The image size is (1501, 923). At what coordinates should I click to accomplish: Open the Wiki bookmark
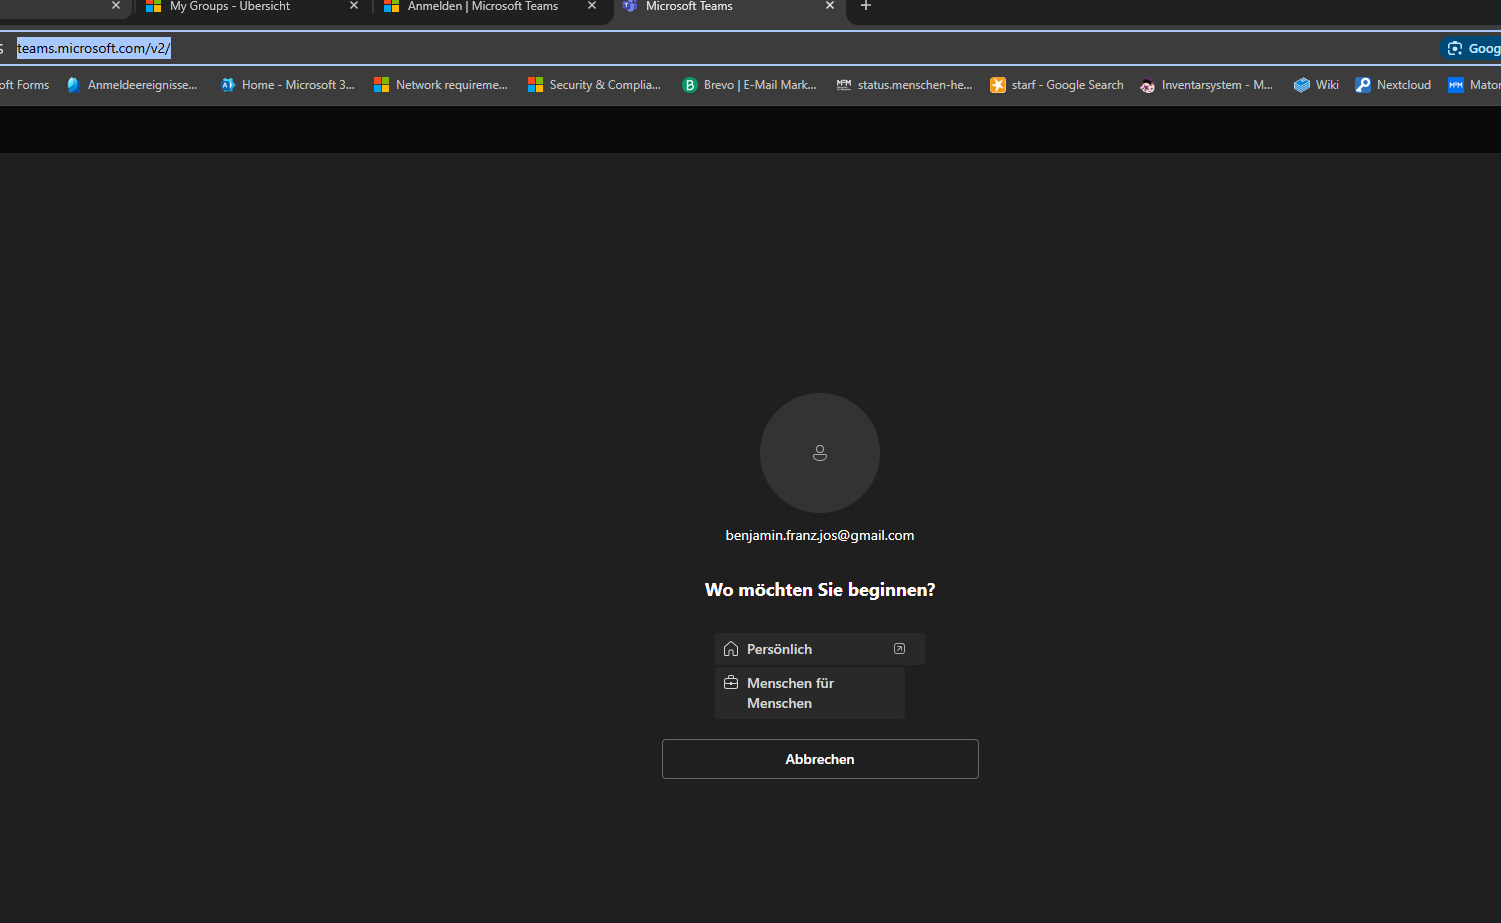(1316, 85)
